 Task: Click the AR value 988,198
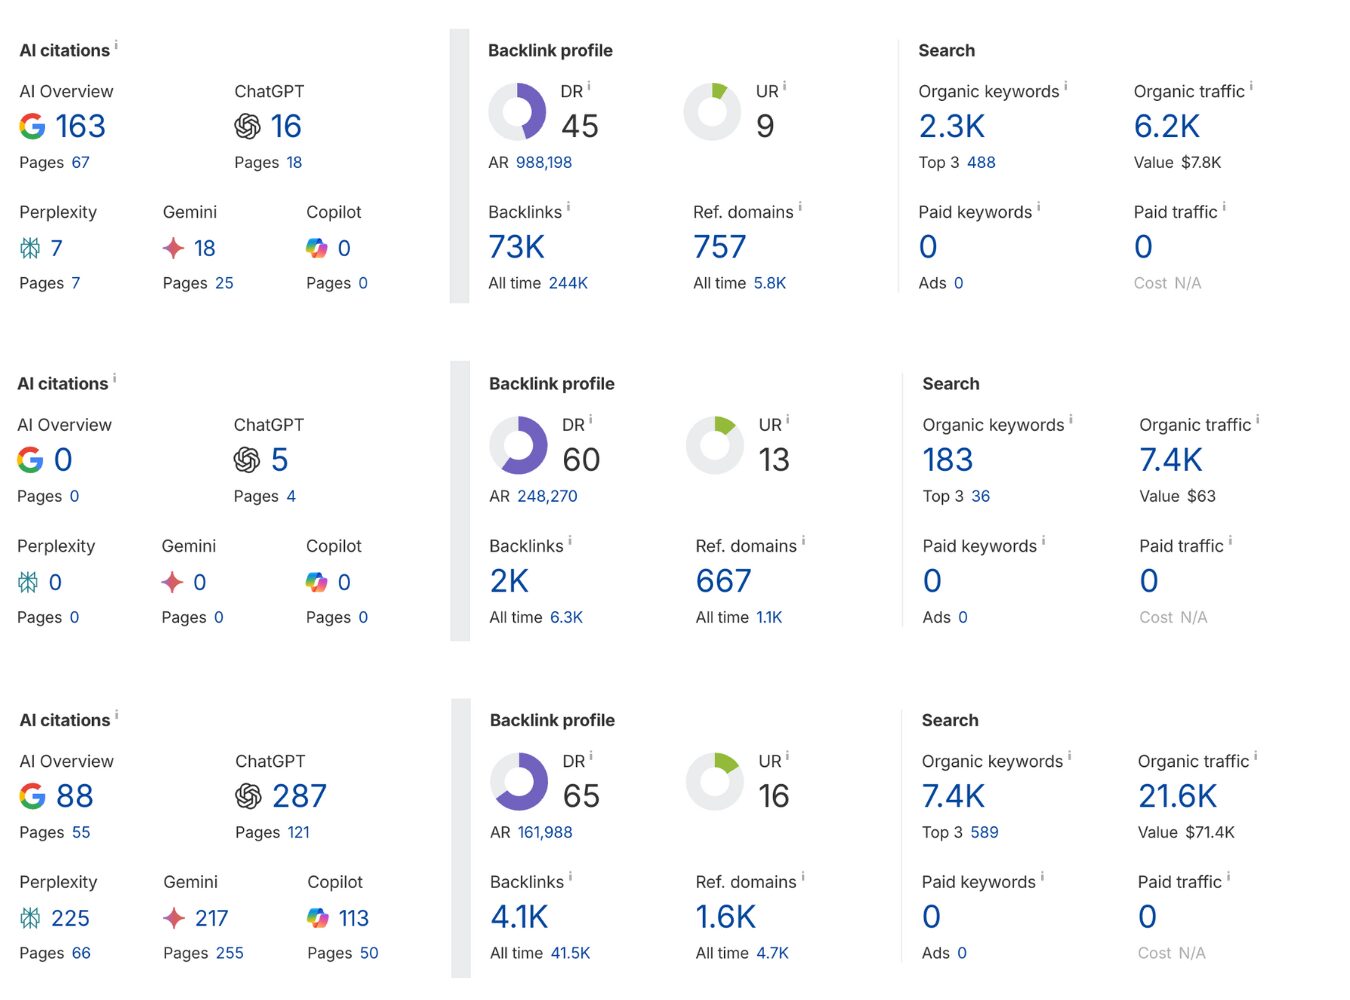[544, 163]
